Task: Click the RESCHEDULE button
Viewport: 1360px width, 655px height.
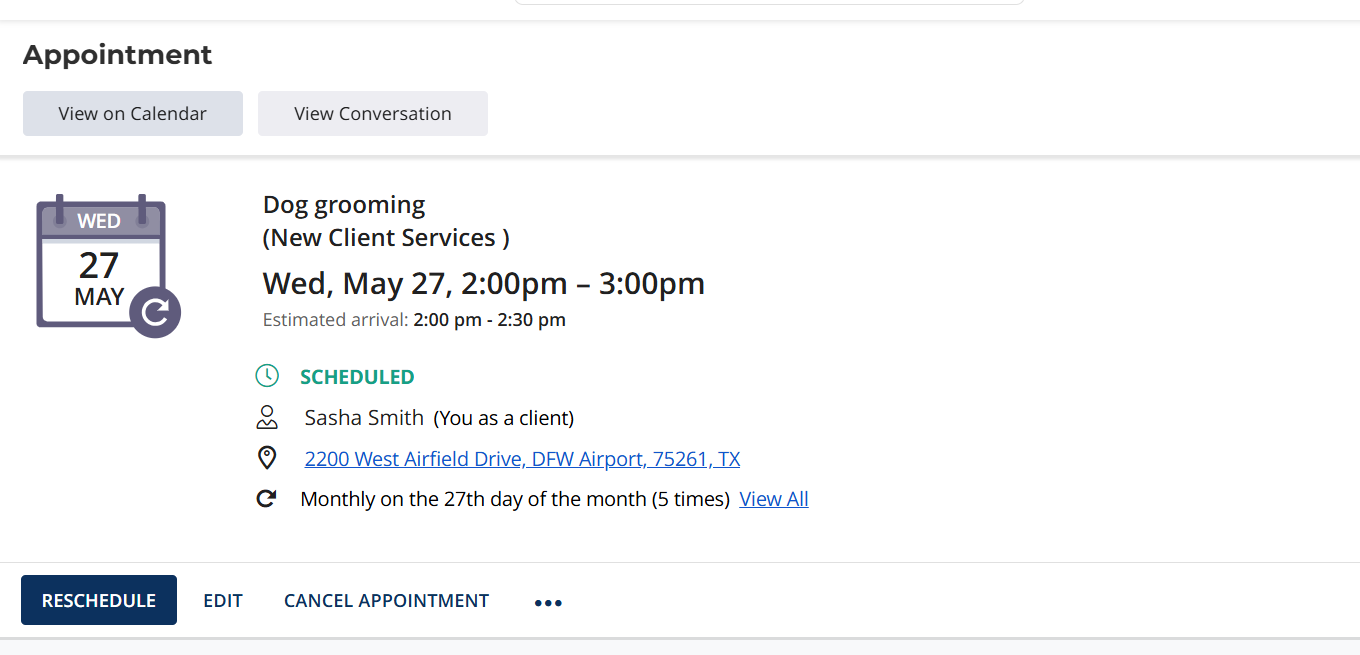Action: tap(99, 600)
